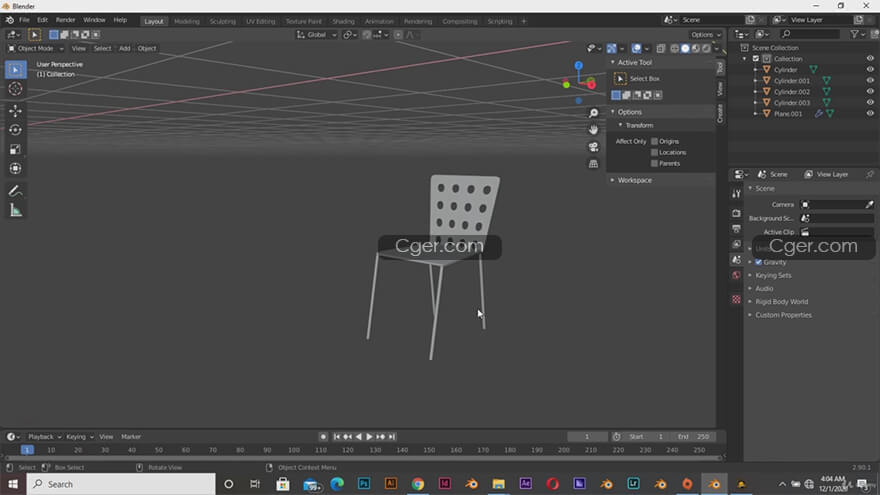The image size is (880, 495).
Task: Click the blue Z axis gizmo ball
Action: point(579,66)
